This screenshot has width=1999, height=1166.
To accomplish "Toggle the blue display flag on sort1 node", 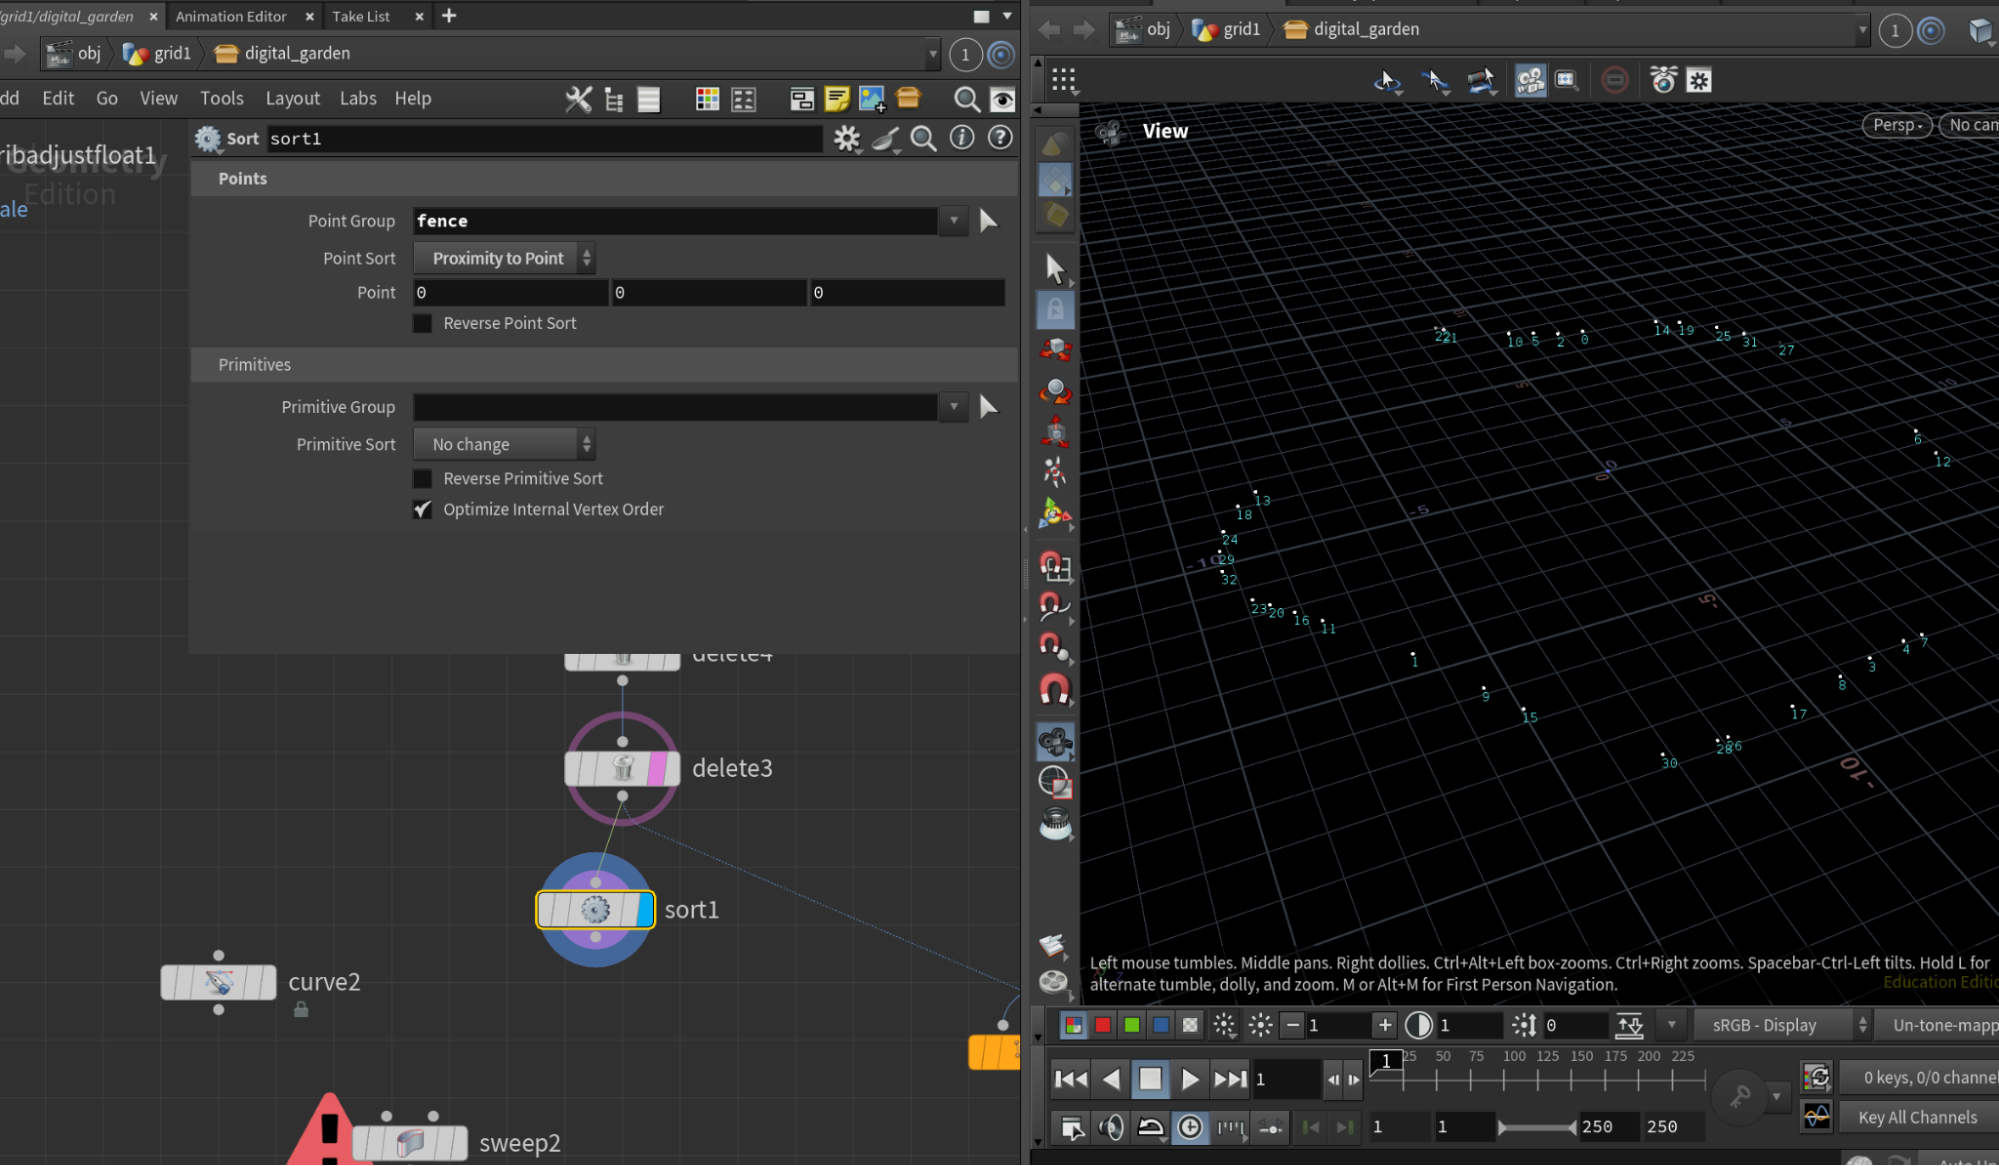I will coord(644,910).
